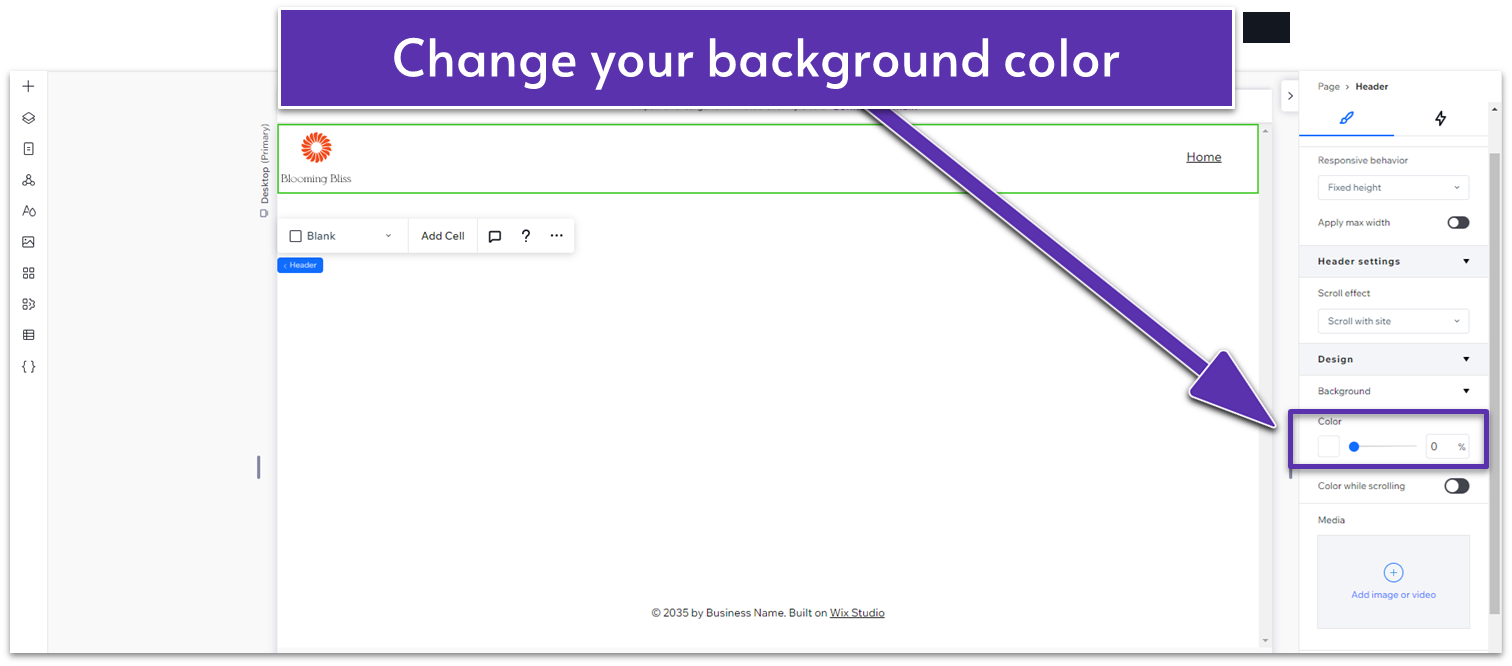The width and height of the screenshot is (1512, 666).
Task: Open the Site Structure nodes icon
Action: click(28, 180)
